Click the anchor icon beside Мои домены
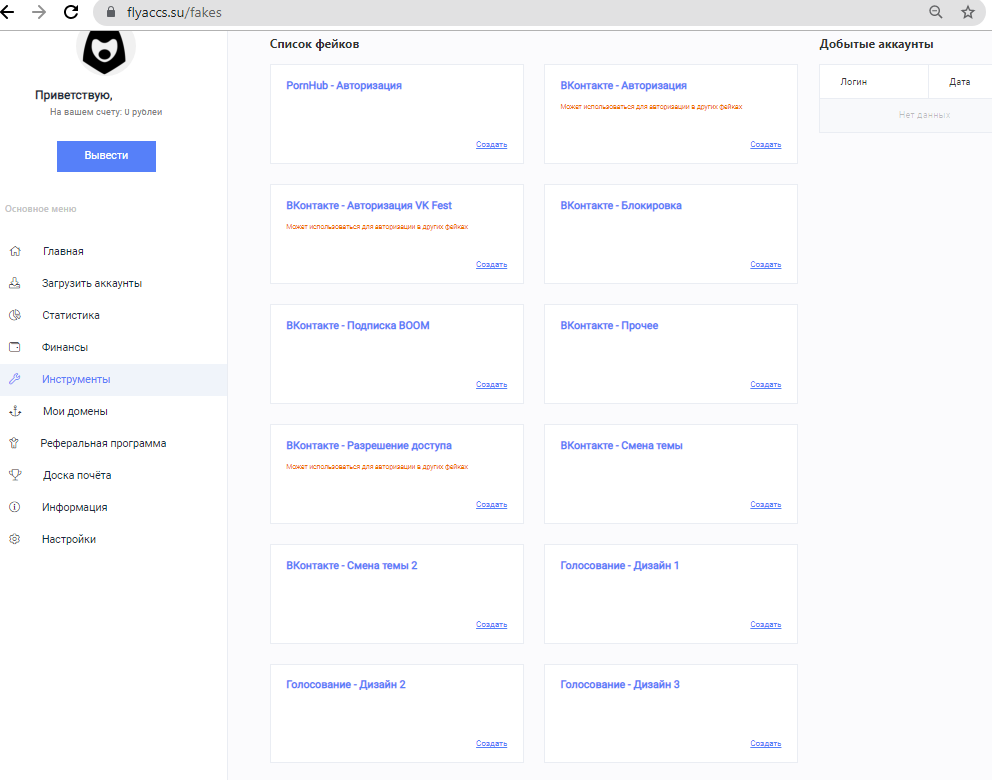This screenshot has height=780, width=992. pos(15,411)
